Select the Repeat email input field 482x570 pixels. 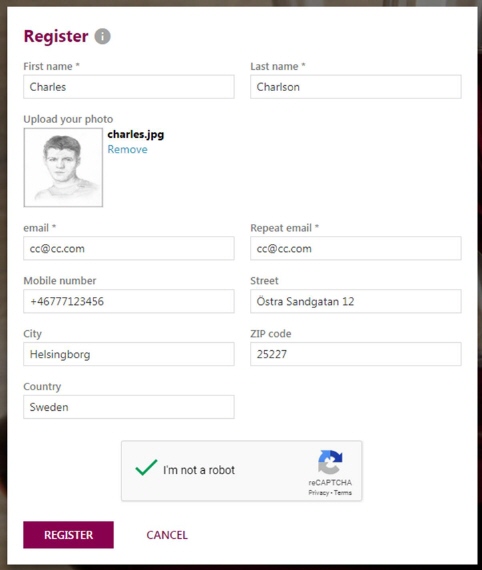(356, 248)
